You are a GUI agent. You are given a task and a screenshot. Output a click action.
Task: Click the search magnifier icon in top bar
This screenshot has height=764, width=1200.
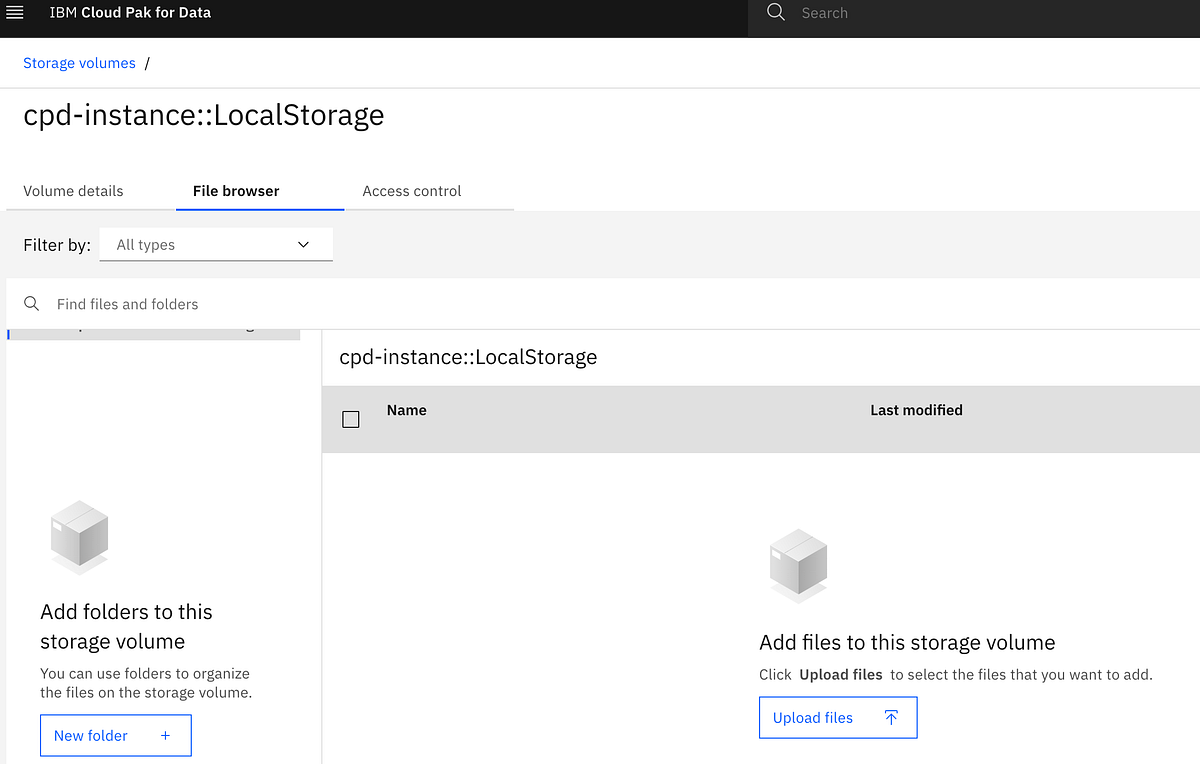click(x=773, y=14)
